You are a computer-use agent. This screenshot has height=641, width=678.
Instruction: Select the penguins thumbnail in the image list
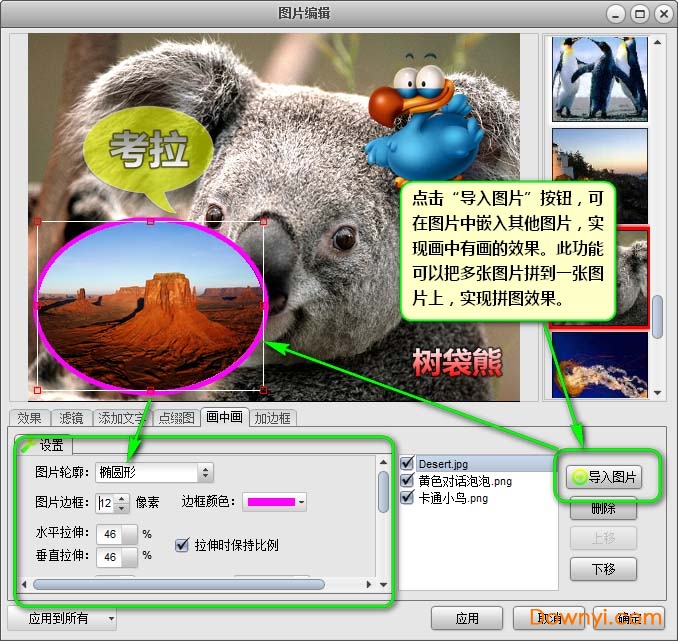tap(599, 78)
